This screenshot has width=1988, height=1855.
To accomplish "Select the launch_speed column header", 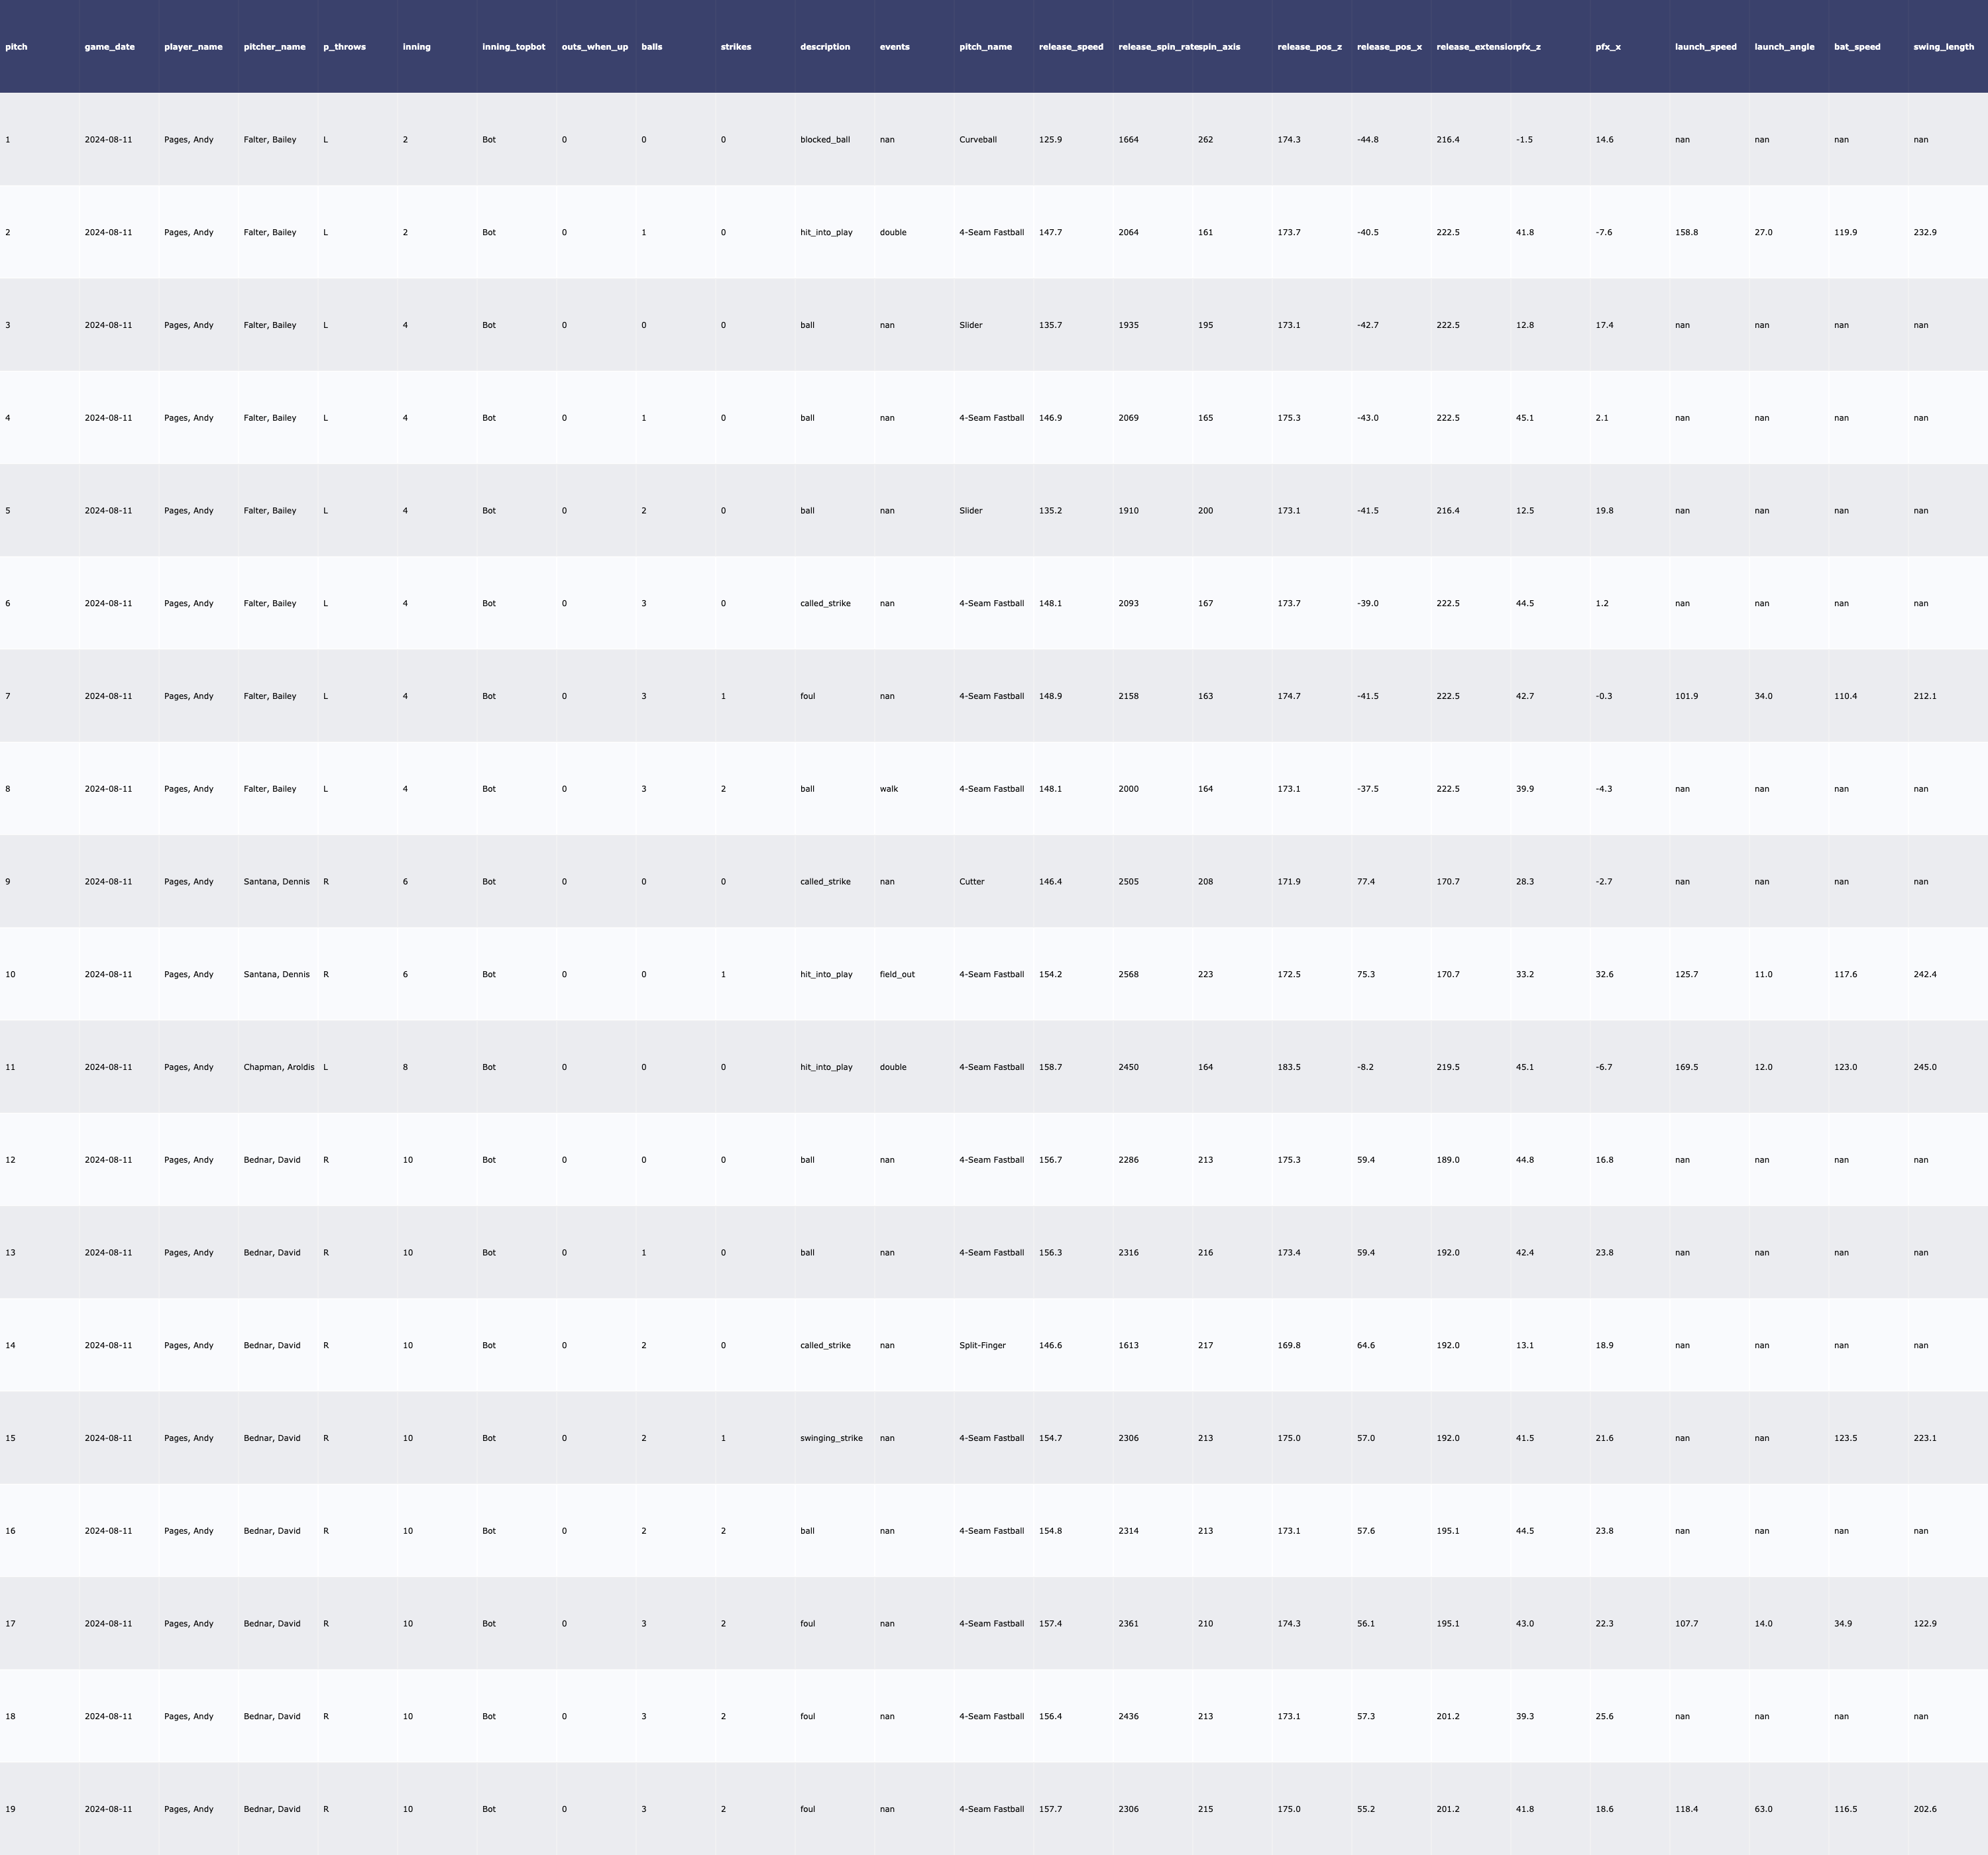I will click(x=1705, y=47).
